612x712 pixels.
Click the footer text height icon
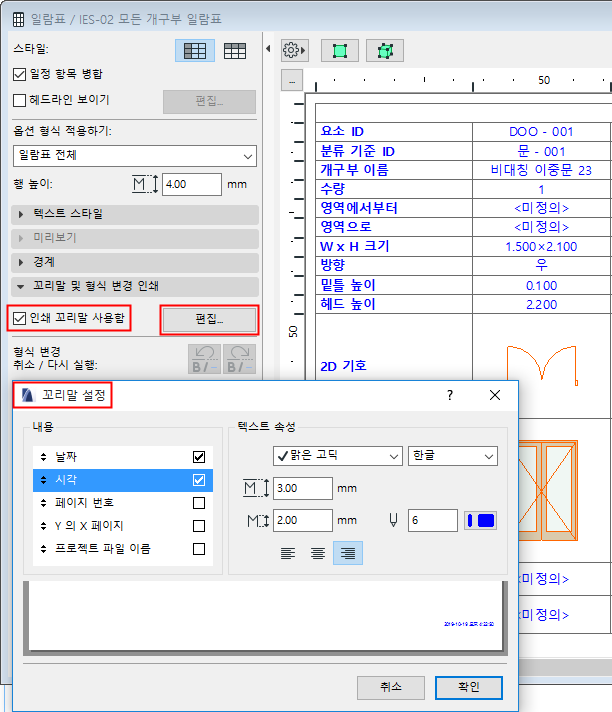(256, 488)
